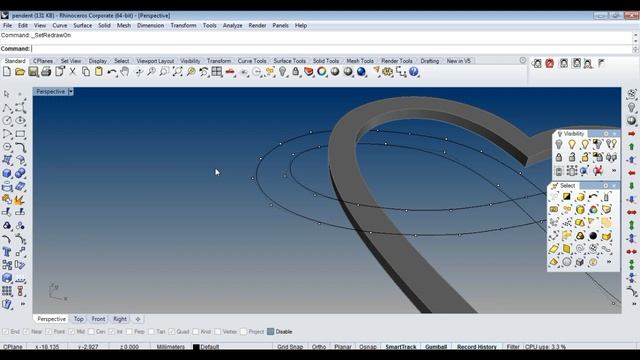640x360 pixels.
Task: Click the Lock padlock icon in the Visibility panel
Action: point(559,157)
